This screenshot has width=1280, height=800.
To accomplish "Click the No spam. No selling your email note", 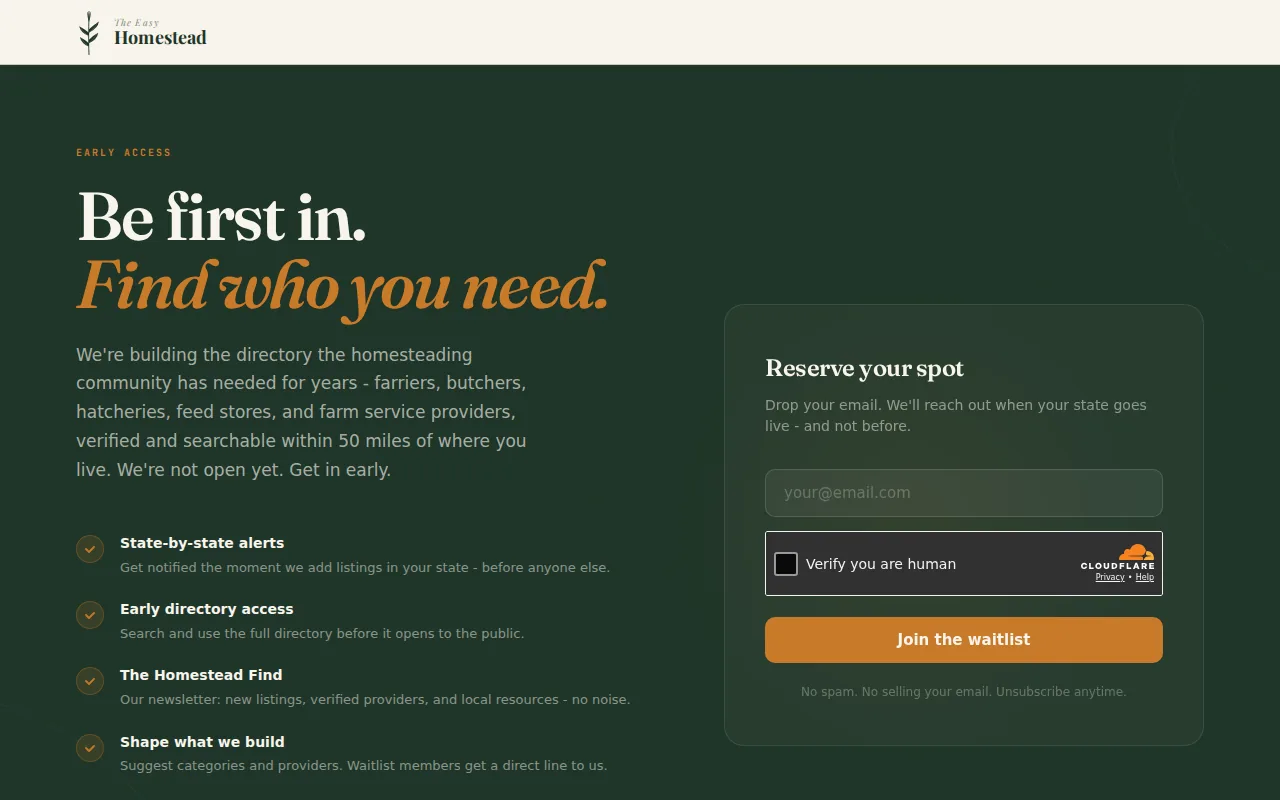I will (x=964, y=692).
